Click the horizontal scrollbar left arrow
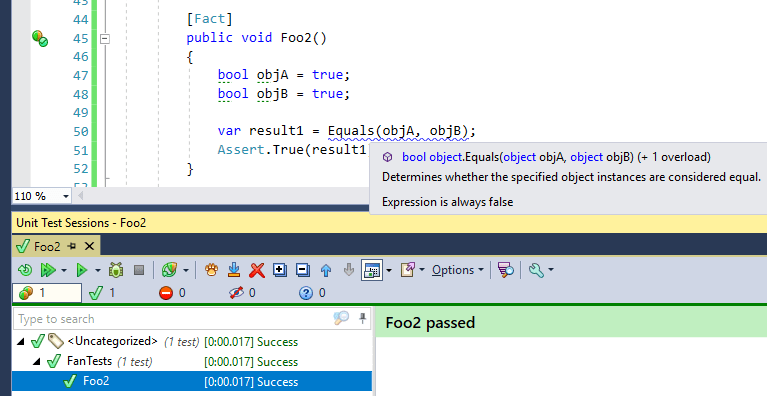Image resolution: width=767 pixels, height=396 pixels. point(80,196)
